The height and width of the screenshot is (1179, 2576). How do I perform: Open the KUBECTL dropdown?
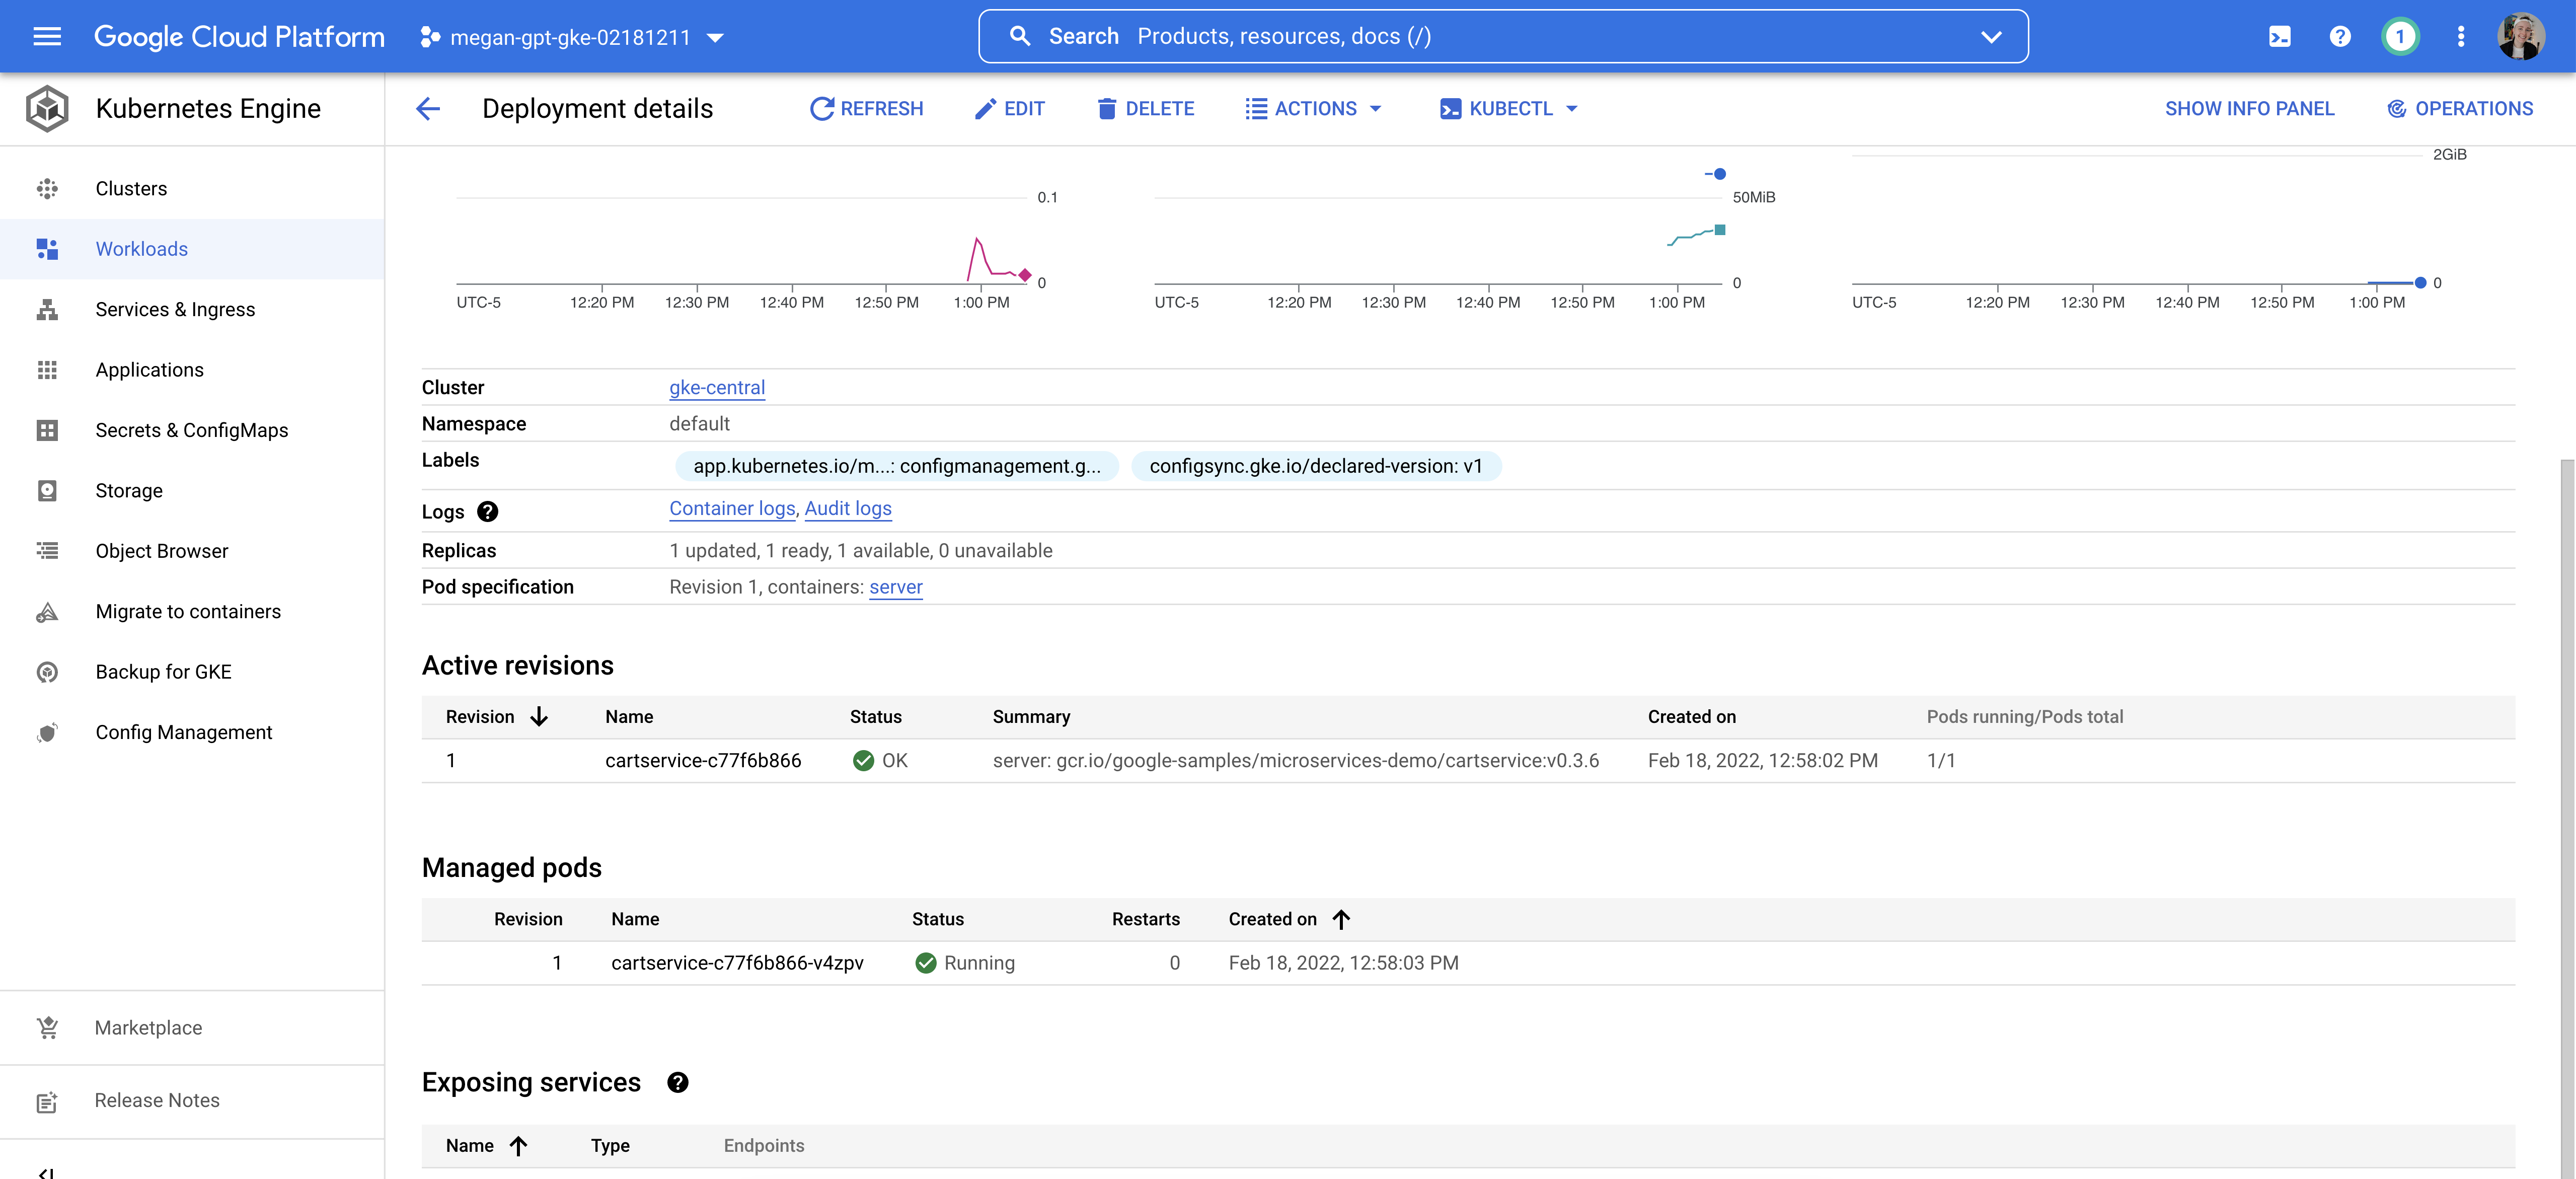(1509, 108)
